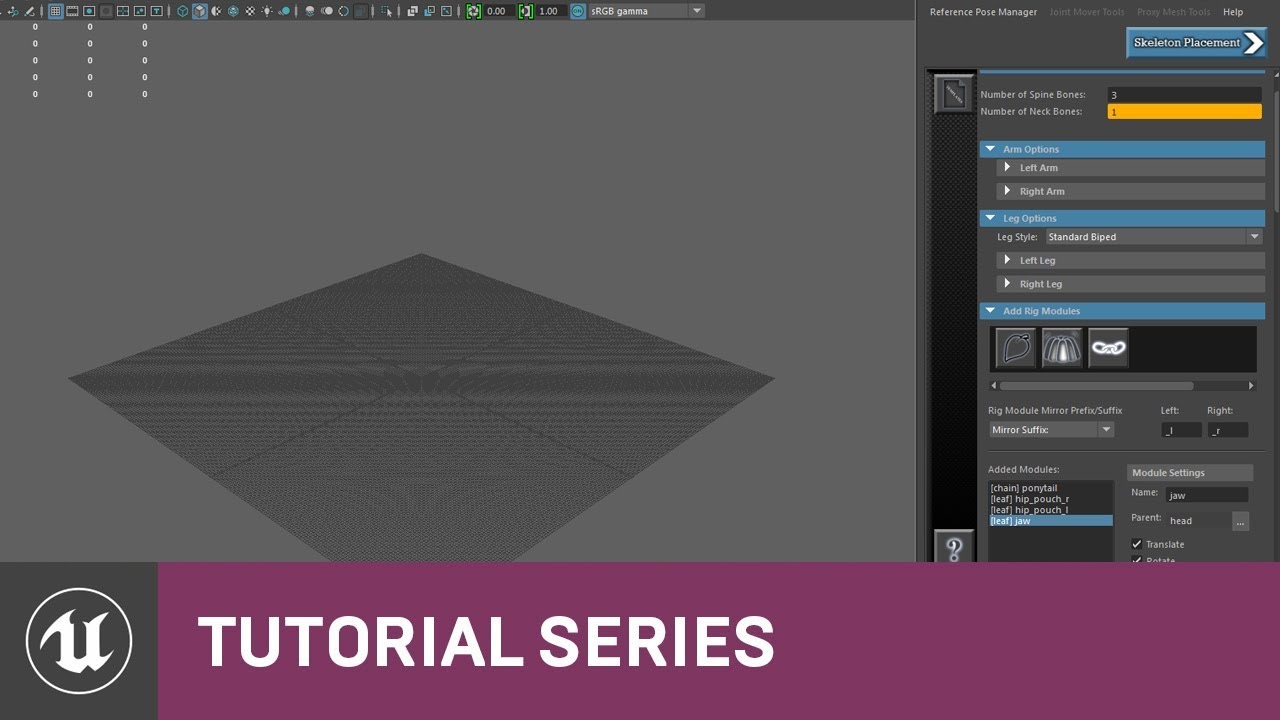Toggle the multisample anti-aliasing ring icon
This screenshot has height=720, width=1280.
[343, 11]
